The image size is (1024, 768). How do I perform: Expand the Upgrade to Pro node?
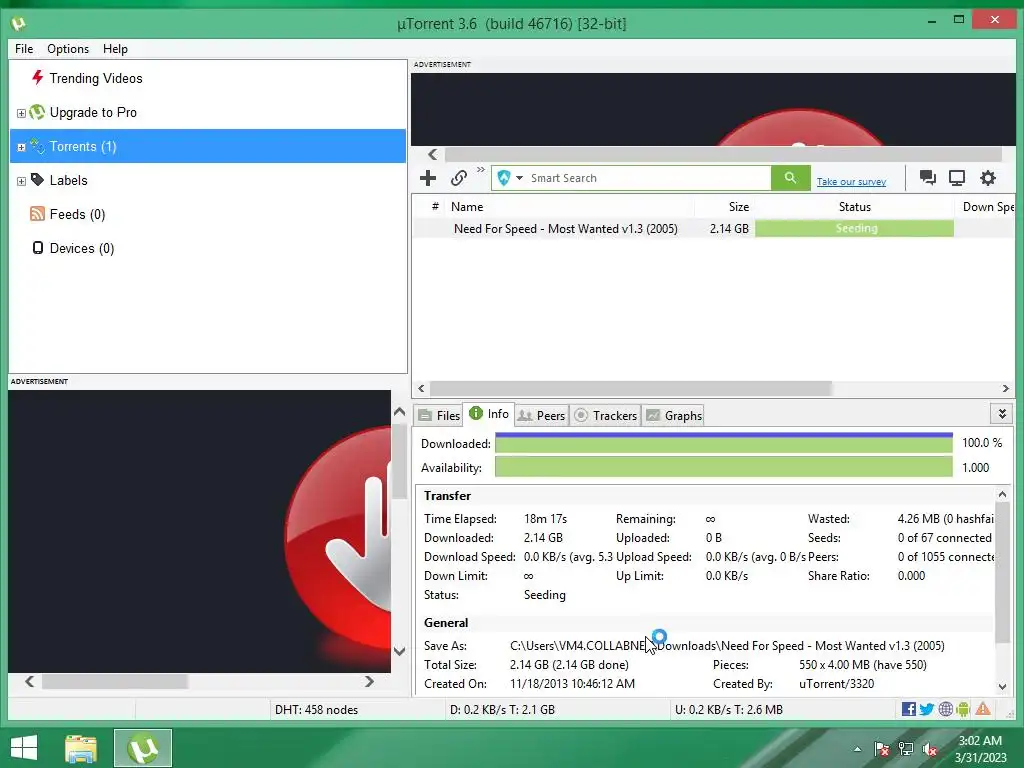point(21,113)
